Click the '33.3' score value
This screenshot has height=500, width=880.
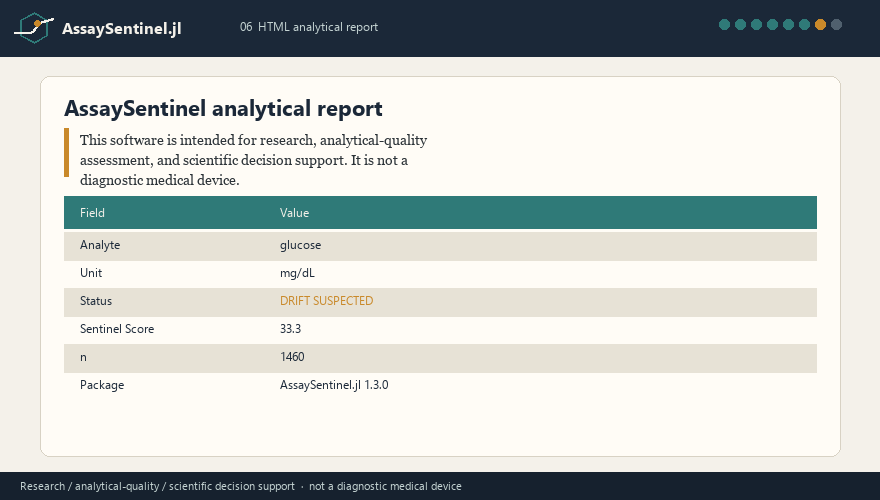click(x=291, y=329)
